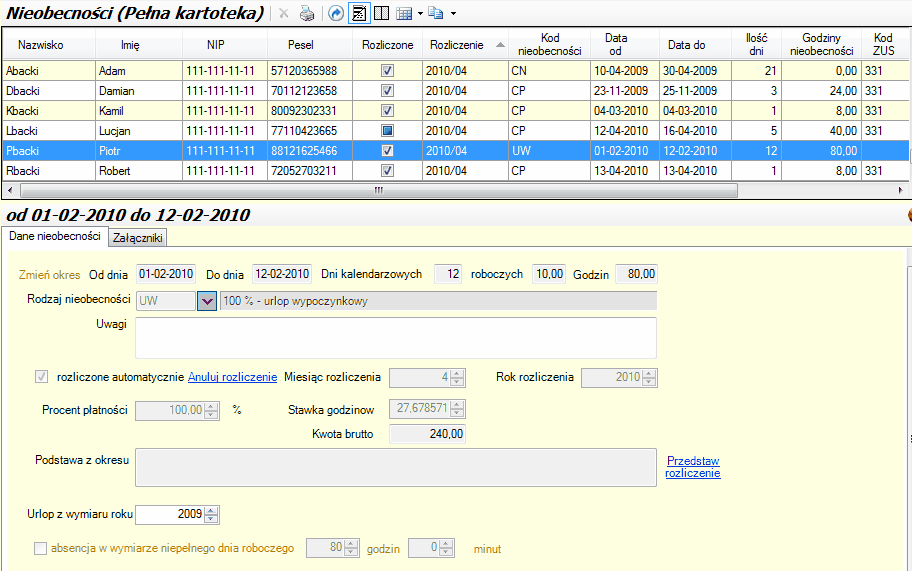
Task: Click the table grid layout icon
Action: [404, 14]
